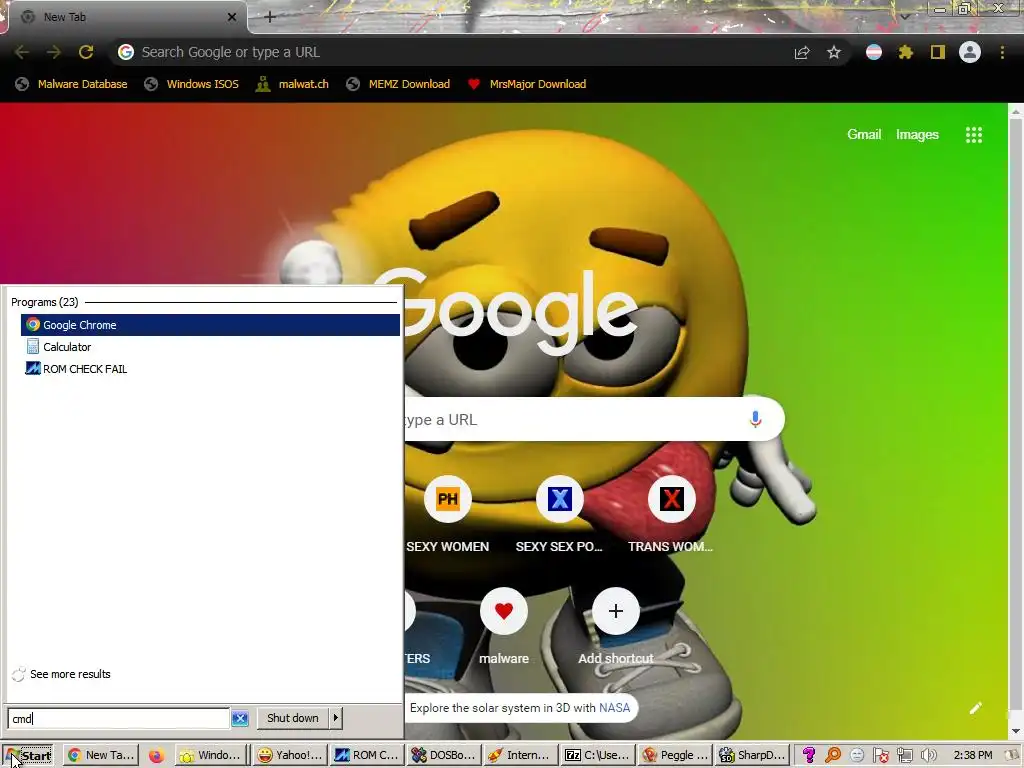Click the striped flag extension icon
This screenshot has height=768, width=1024.
(x=874, y=52)
